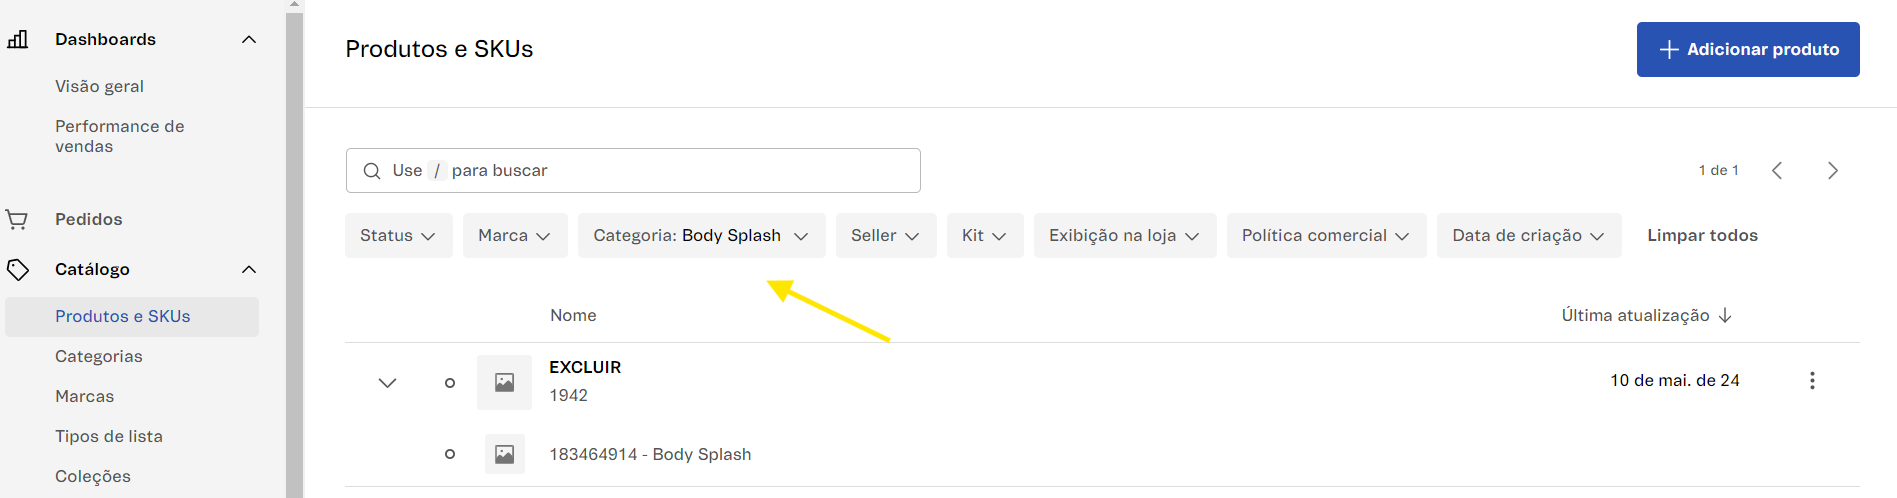
Task: Open the Status filter dropdown
Action: tap(398, 236)
